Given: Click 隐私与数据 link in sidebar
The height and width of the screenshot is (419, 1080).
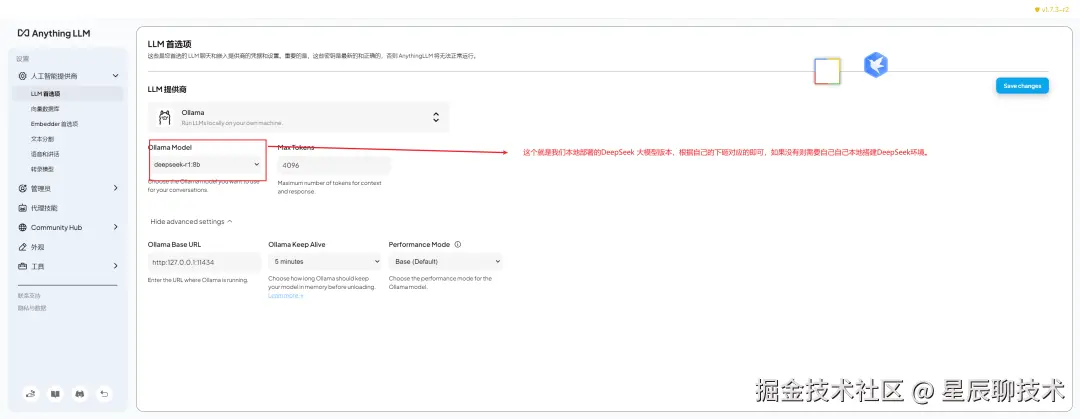Looking at the screenshot, I should pos(32,307).
